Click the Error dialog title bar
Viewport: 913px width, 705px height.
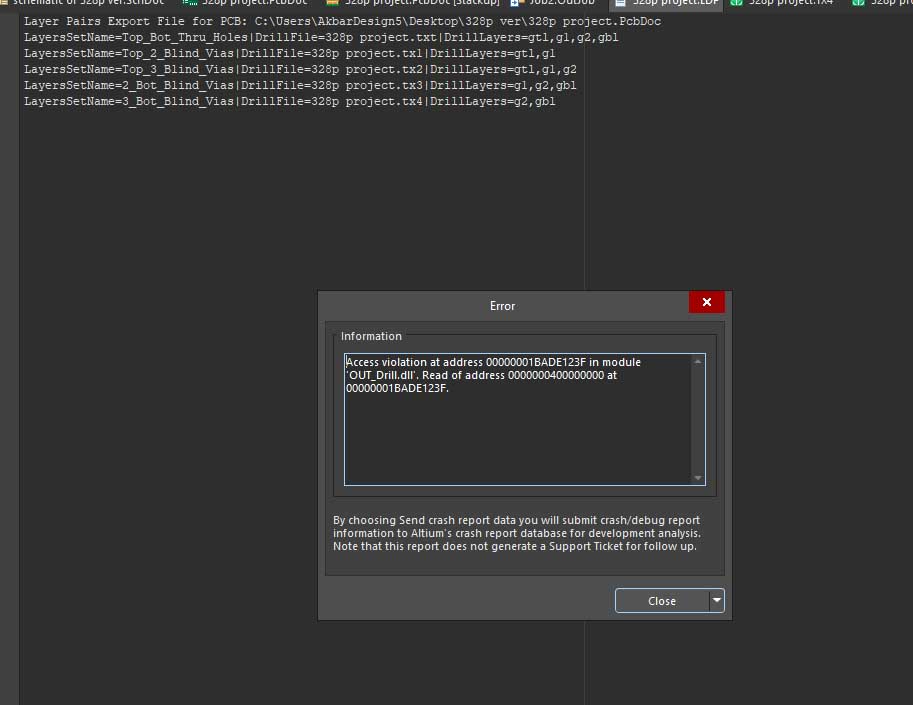pos(502,305)
